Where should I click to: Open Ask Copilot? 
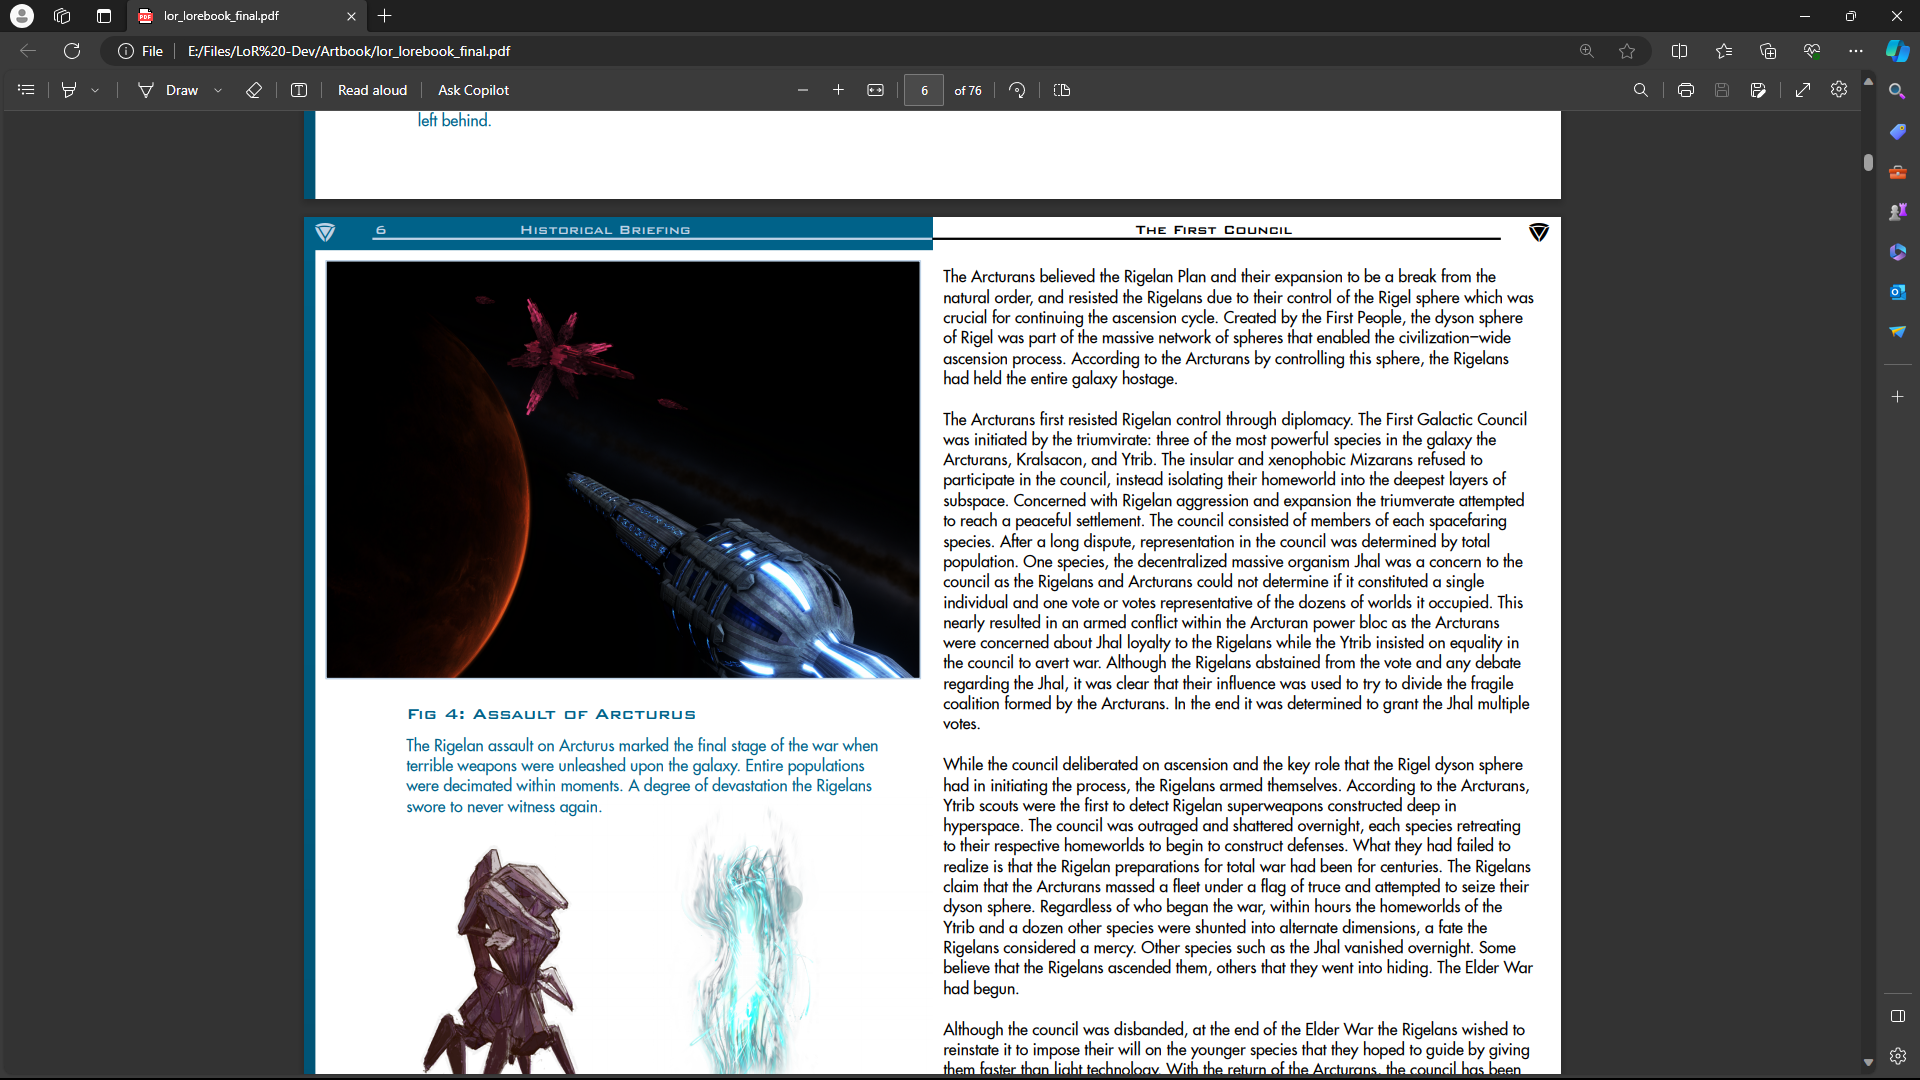[x=473, y=90]
